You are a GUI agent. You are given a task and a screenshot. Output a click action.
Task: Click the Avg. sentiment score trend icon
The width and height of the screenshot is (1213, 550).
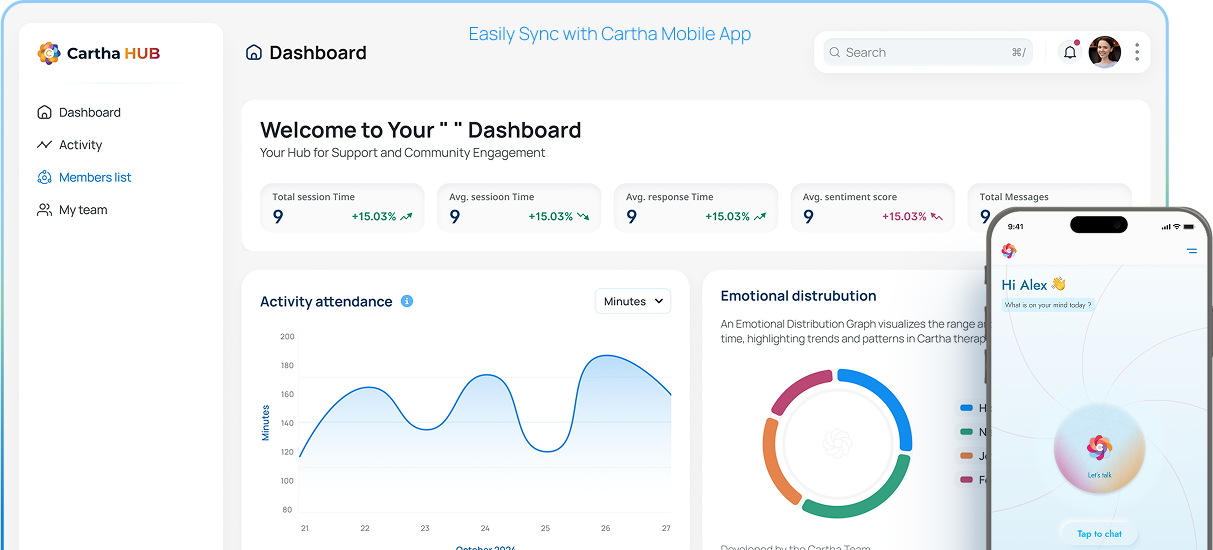[937, 216]
